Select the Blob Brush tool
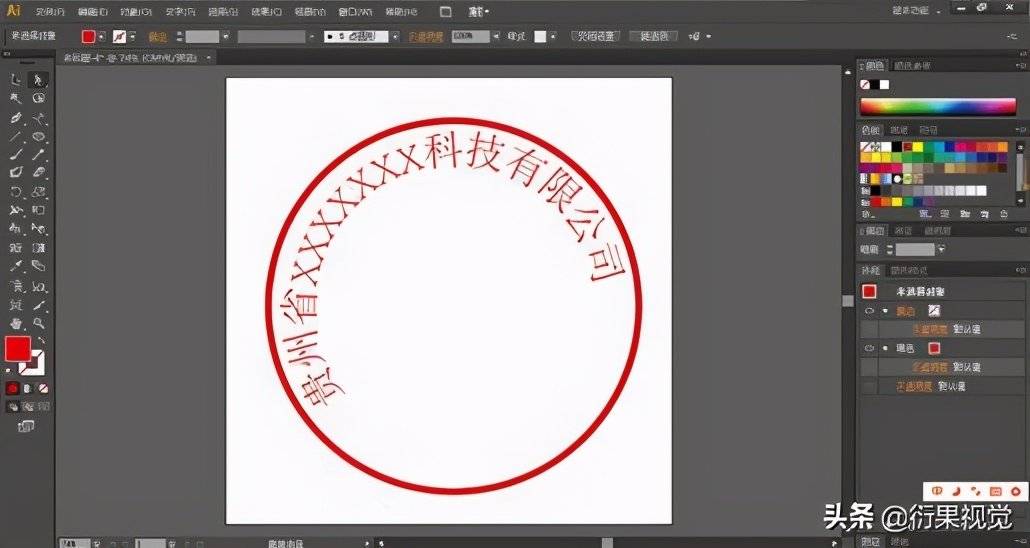Screen dimensions: 1030x548 (16, 173)
